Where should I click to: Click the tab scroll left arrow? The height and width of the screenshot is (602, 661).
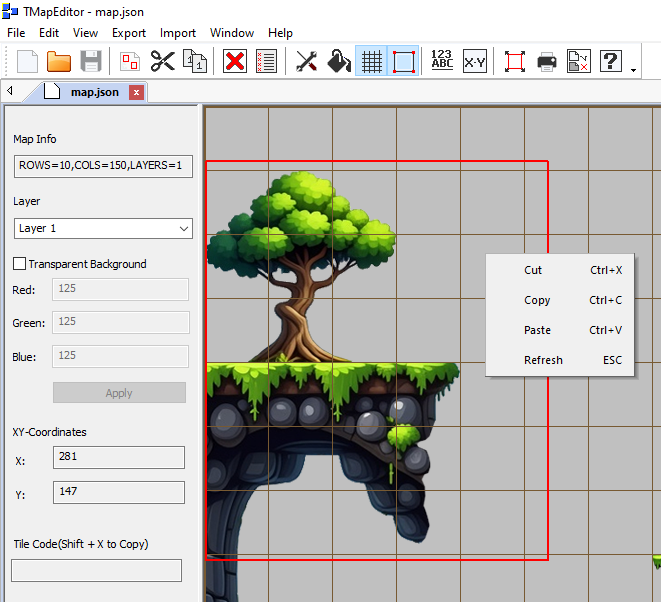10,92
